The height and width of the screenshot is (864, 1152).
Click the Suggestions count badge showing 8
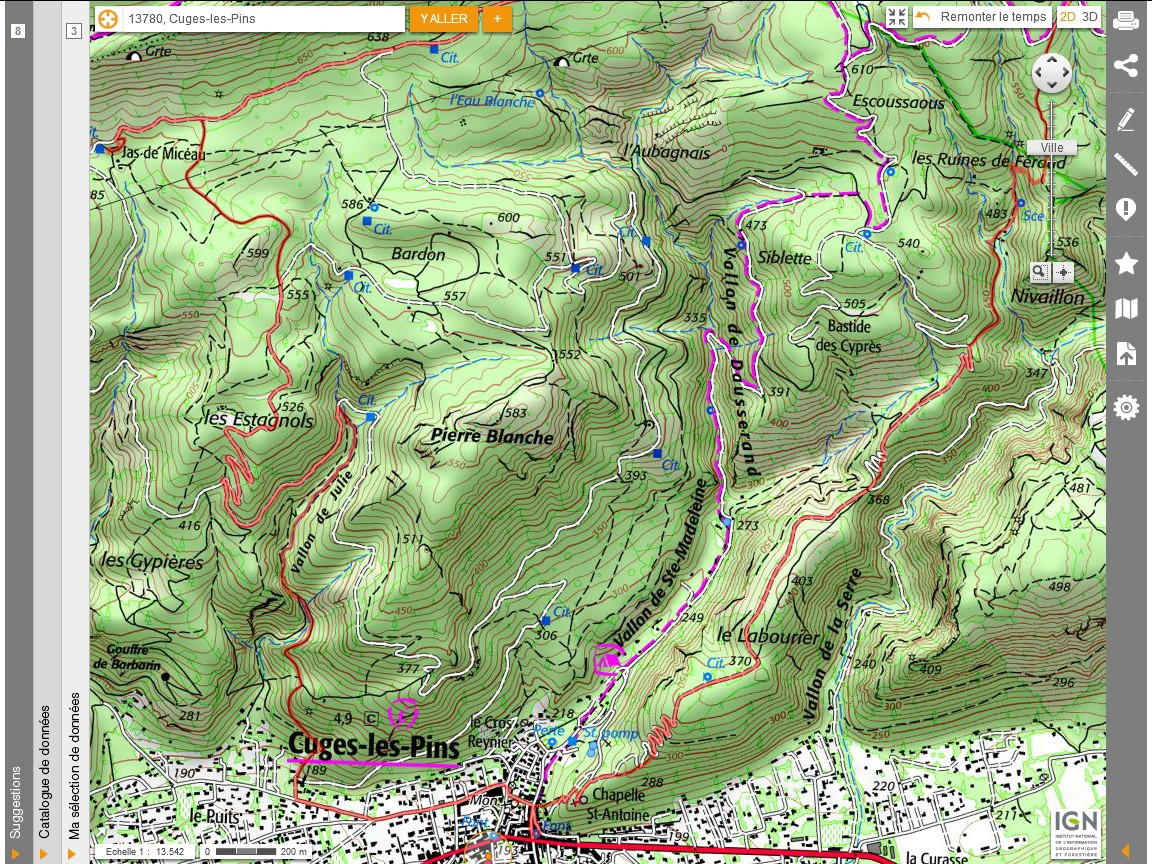[x=18, y=31]
